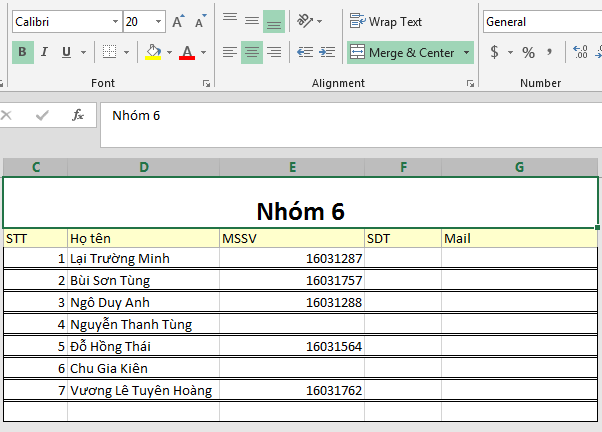Click the formula bar containing Nhóm 6
The width and height of the screenshot is (602, 432).
pos(351,125)
